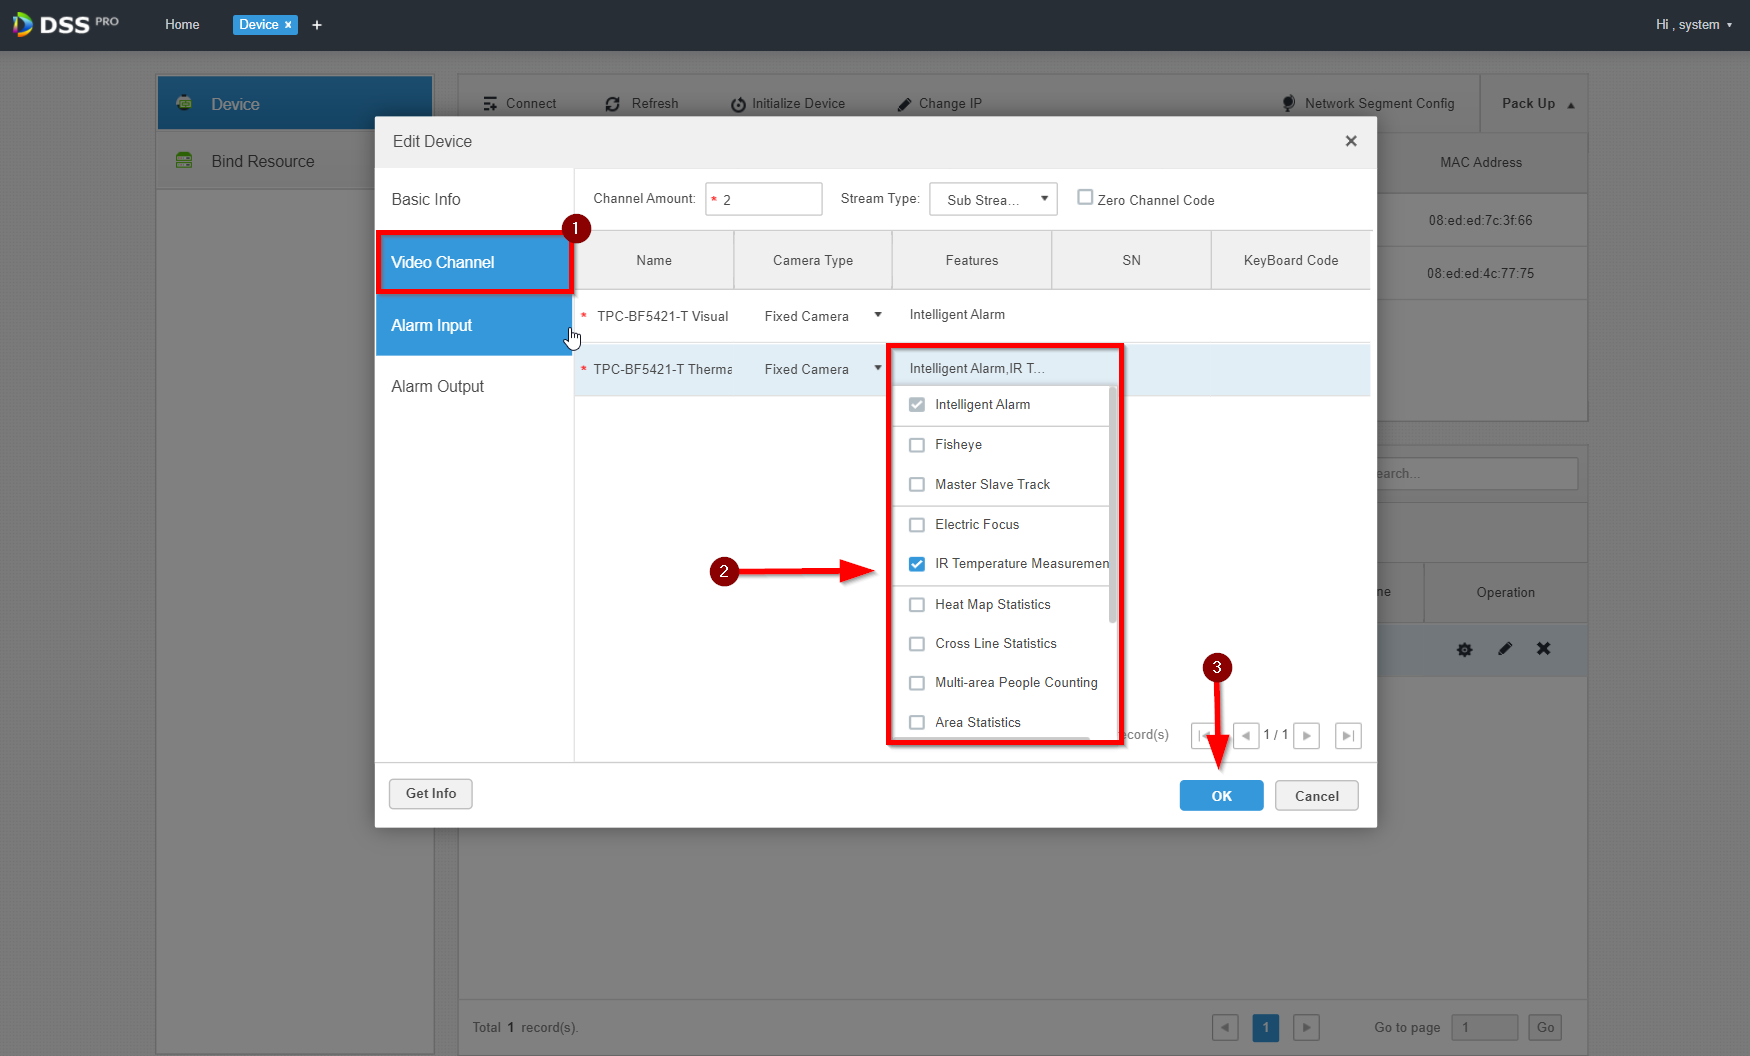Open the Stream Type dropdown

coord(994,199)
